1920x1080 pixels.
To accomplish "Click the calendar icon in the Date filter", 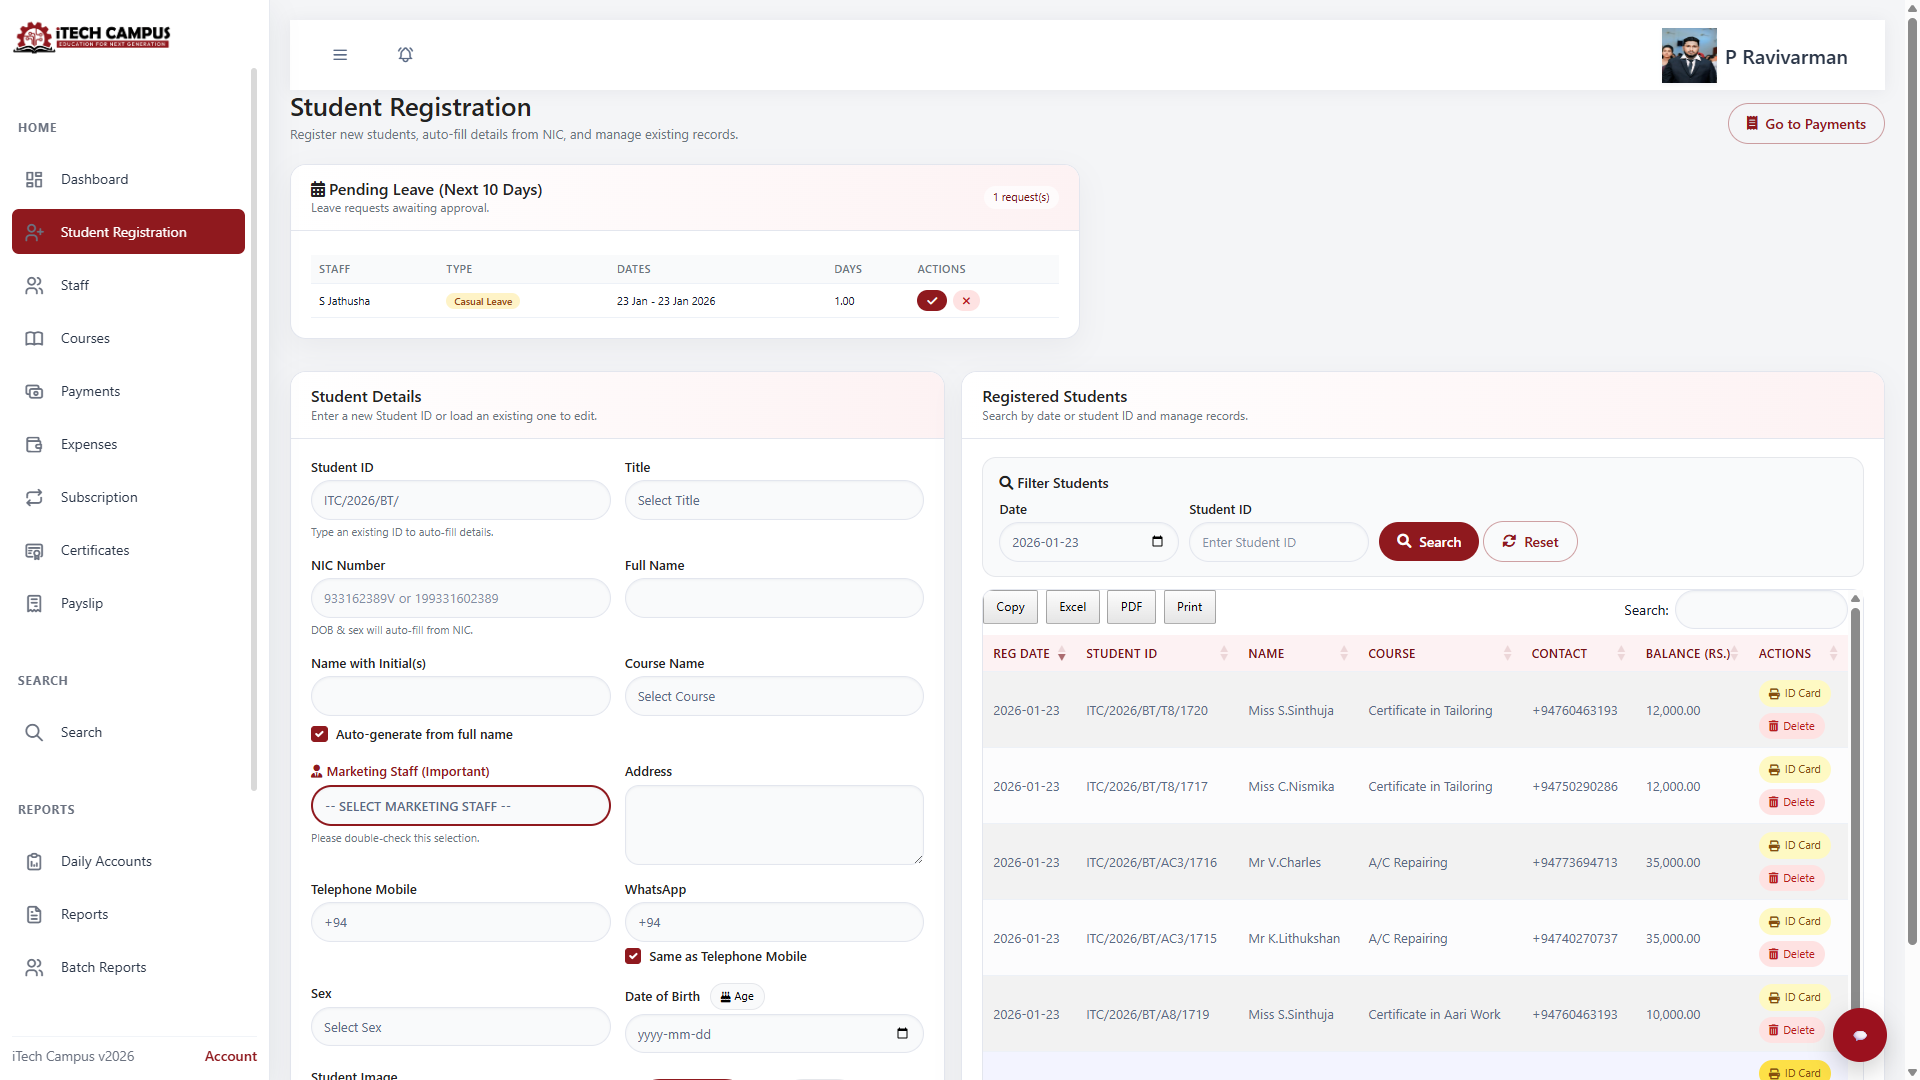I will coord(1157,542).
